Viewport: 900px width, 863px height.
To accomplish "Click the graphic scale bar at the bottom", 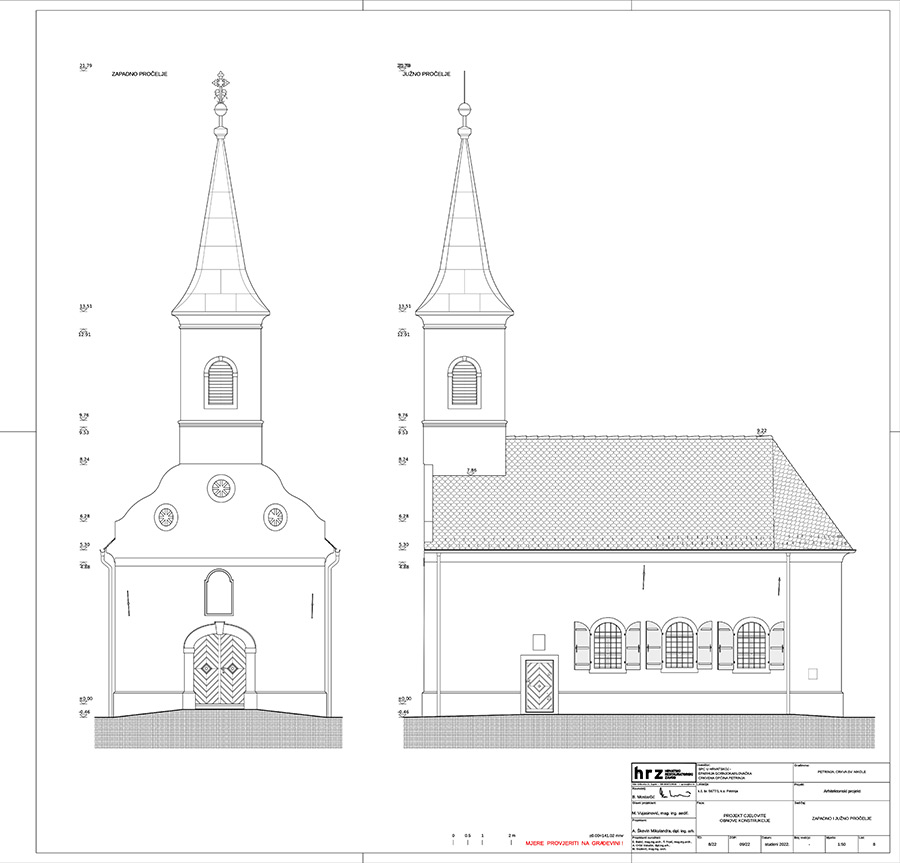I will pyautogui.click(x=483, y=835).
